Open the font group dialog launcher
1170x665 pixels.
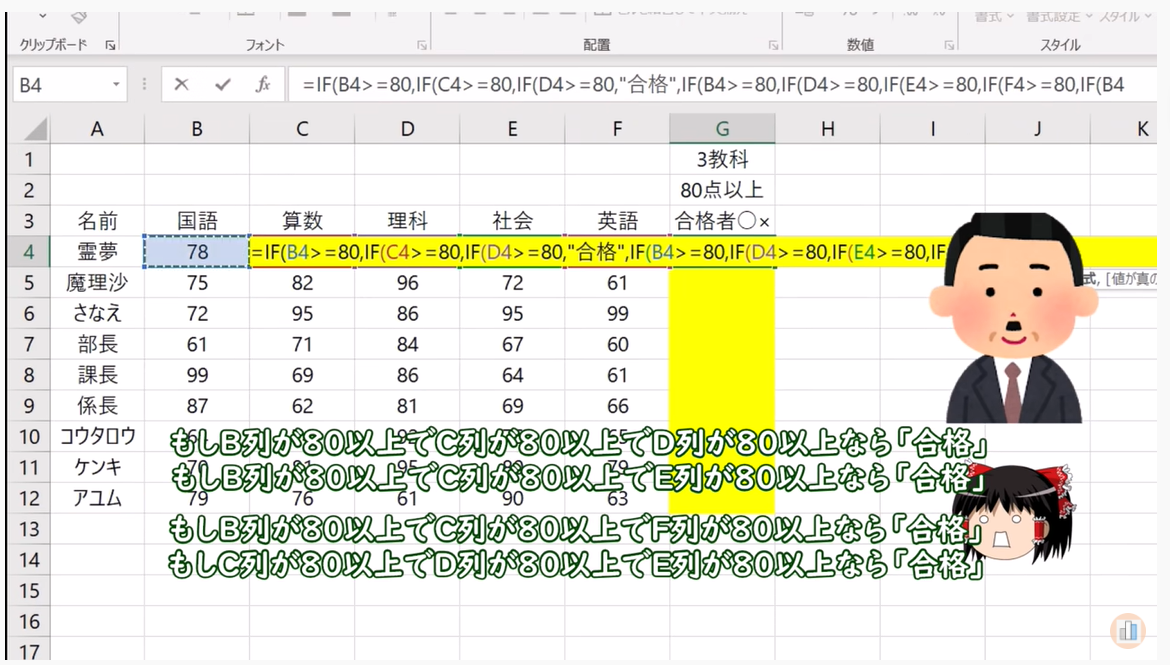click(x=422, y=46)
